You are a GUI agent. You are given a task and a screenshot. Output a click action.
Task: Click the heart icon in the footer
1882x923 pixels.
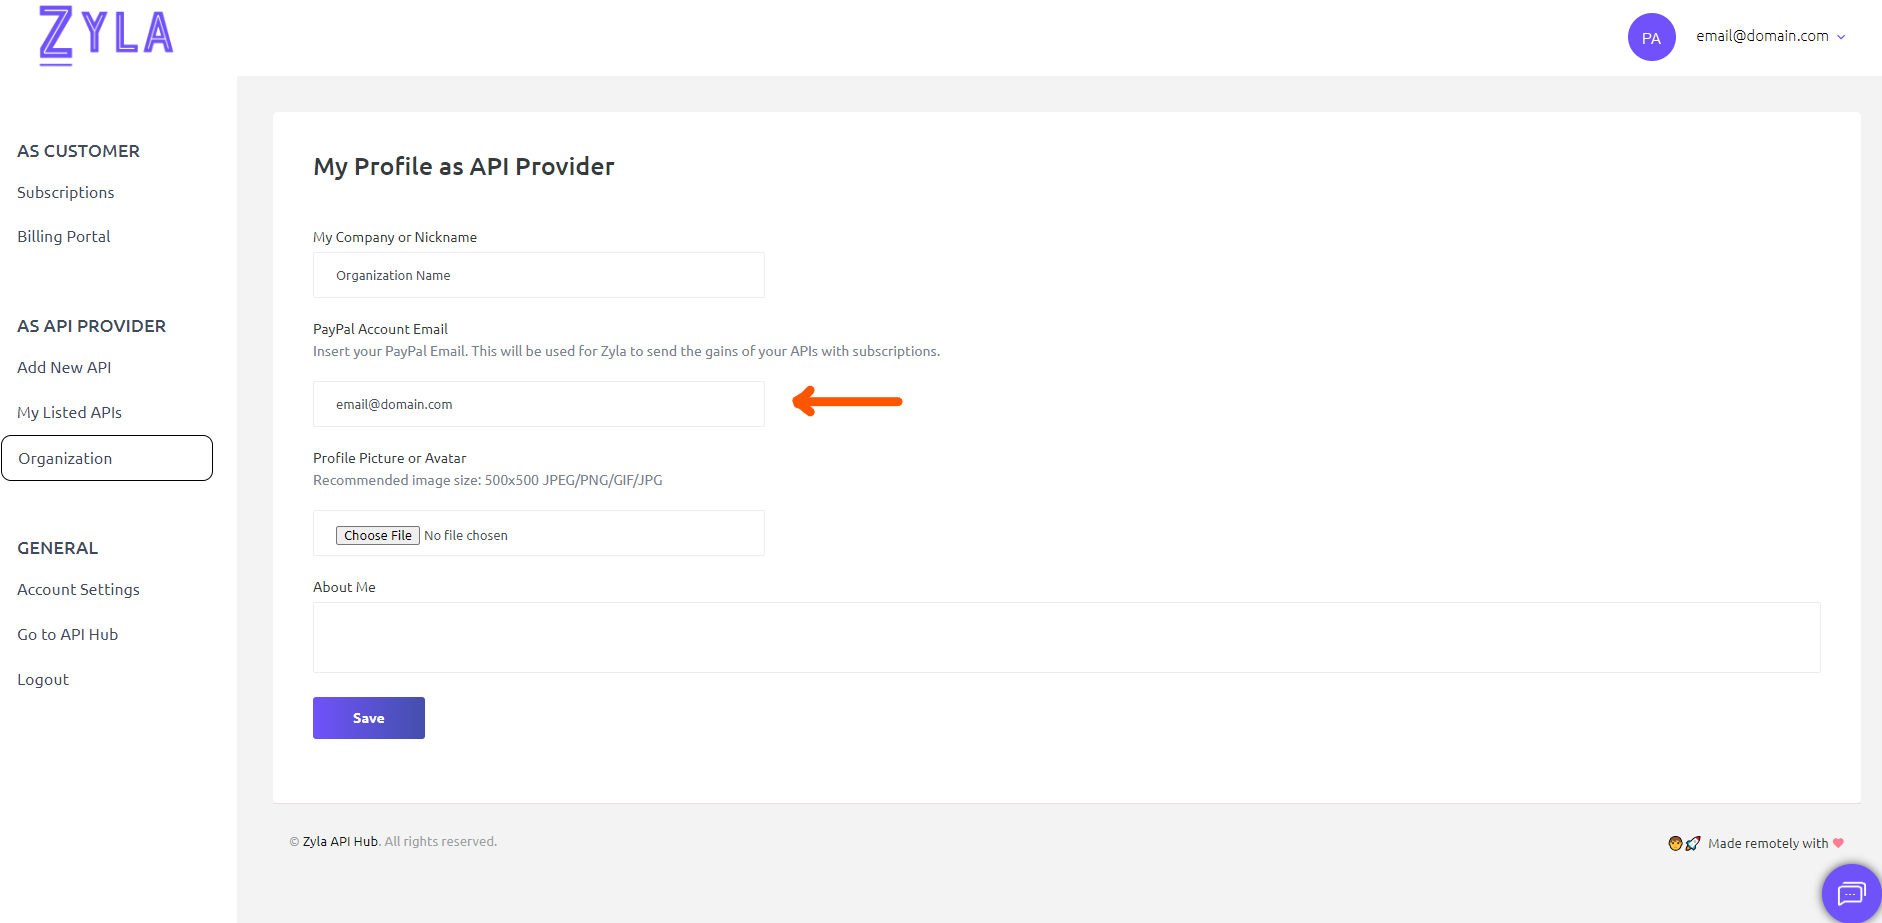[x=1838, y=843]
